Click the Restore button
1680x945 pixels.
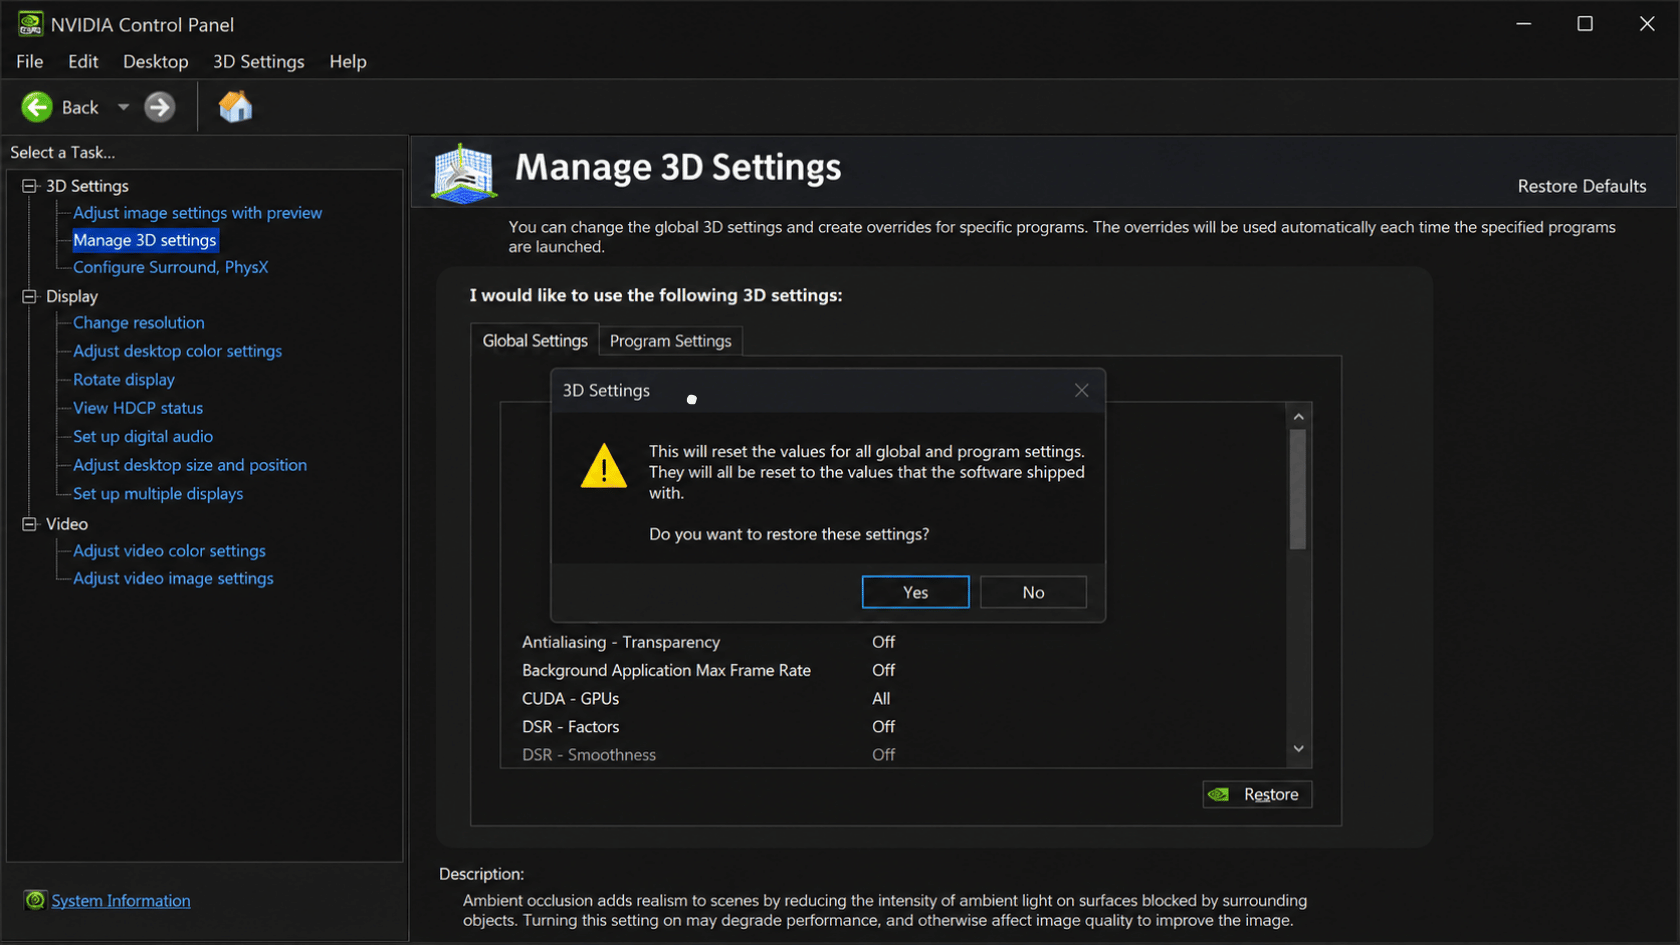click(1257, 794)
